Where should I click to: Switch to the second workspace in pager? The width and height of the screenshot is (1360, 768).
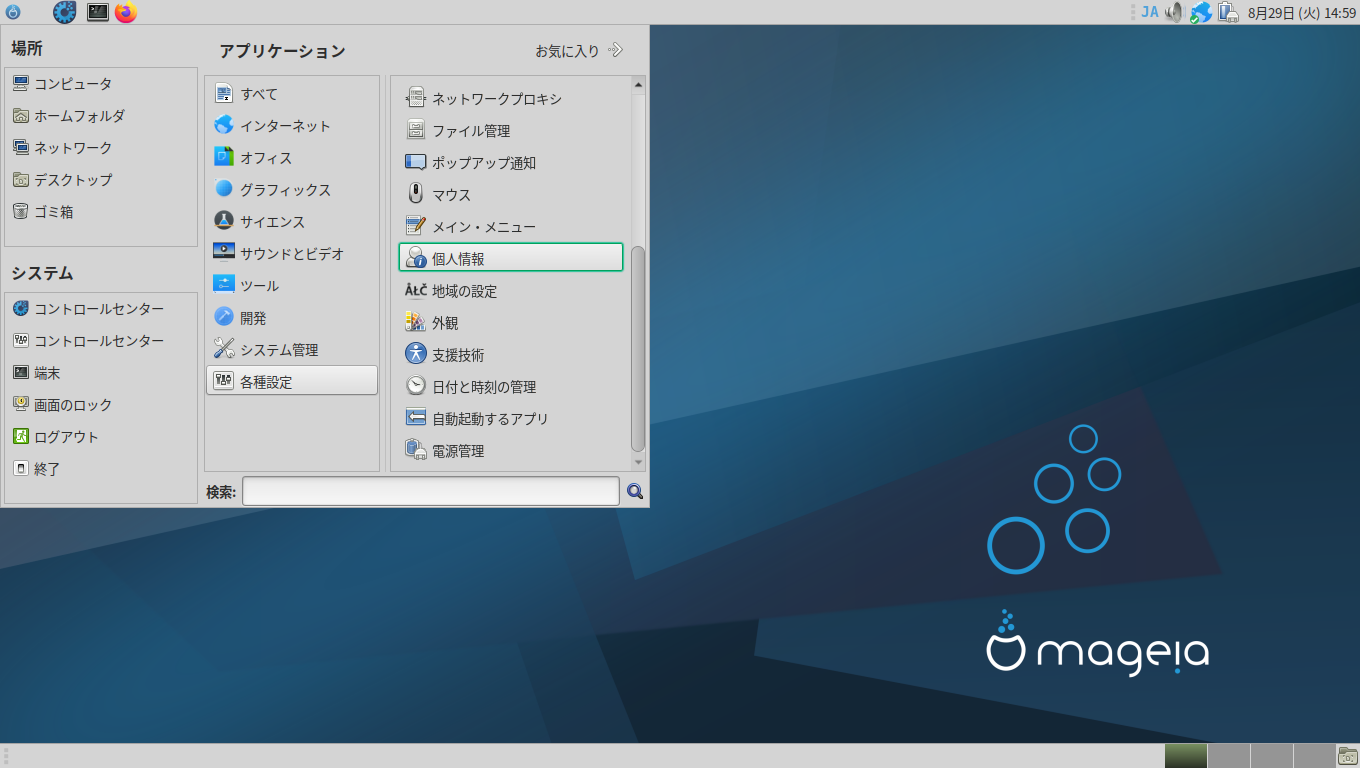click(x=1229, y=756)
